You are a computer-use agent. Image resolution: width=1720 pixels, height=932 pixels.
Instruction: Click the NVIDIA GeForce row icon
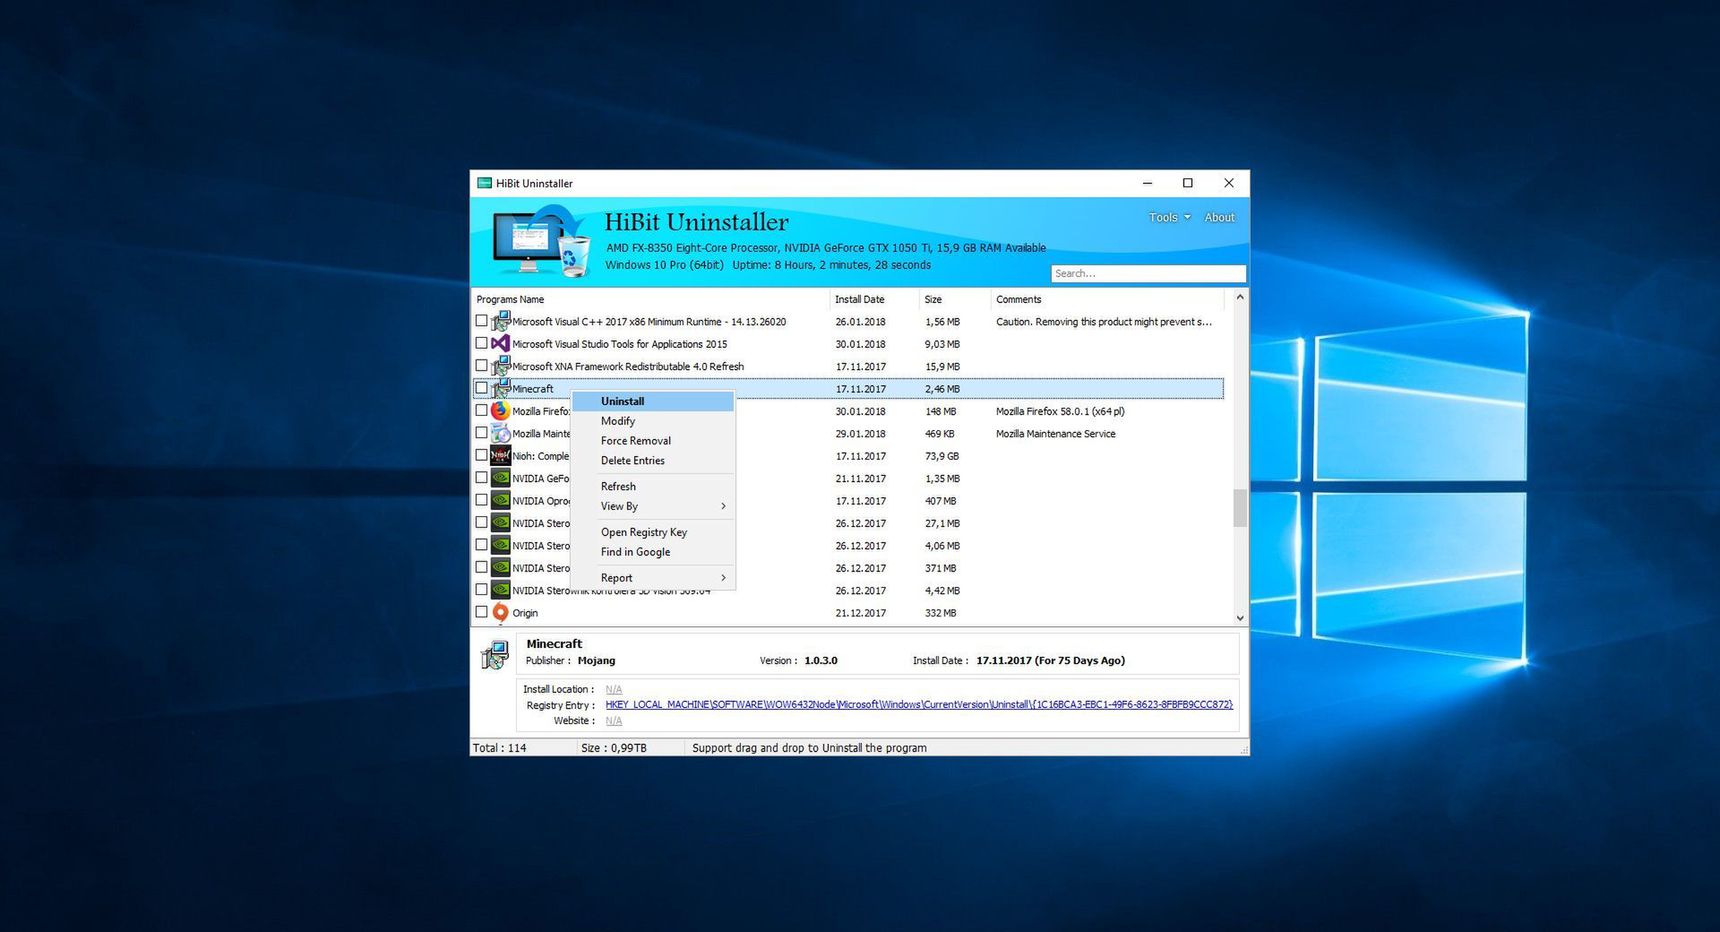tap(500, 478)
